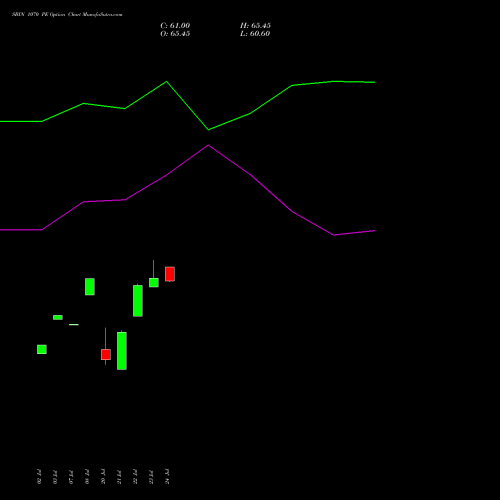This screenshot has height=500, width=500.
Task: Click the '24 Jul' date axis label
Action: [167, 477]
